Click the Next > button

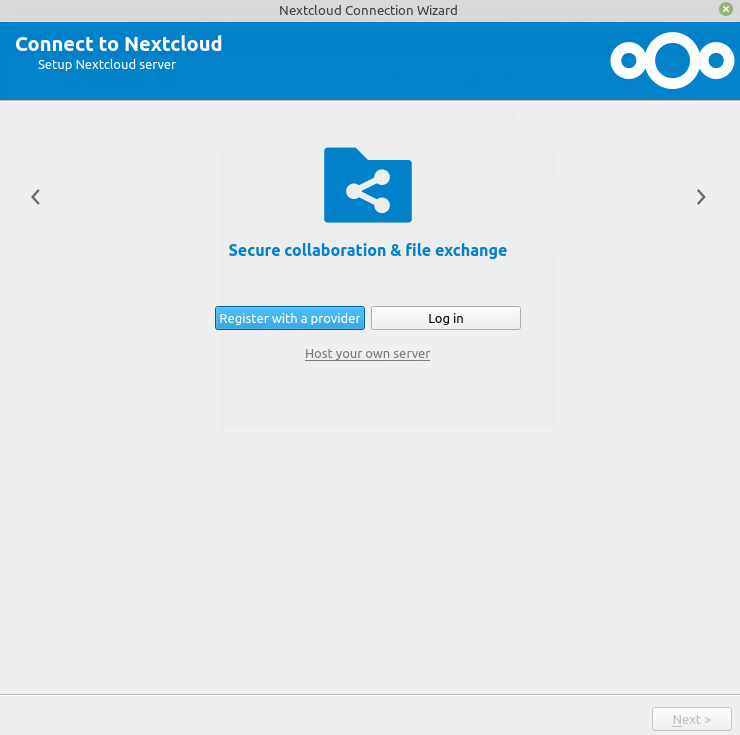(691, 719)
